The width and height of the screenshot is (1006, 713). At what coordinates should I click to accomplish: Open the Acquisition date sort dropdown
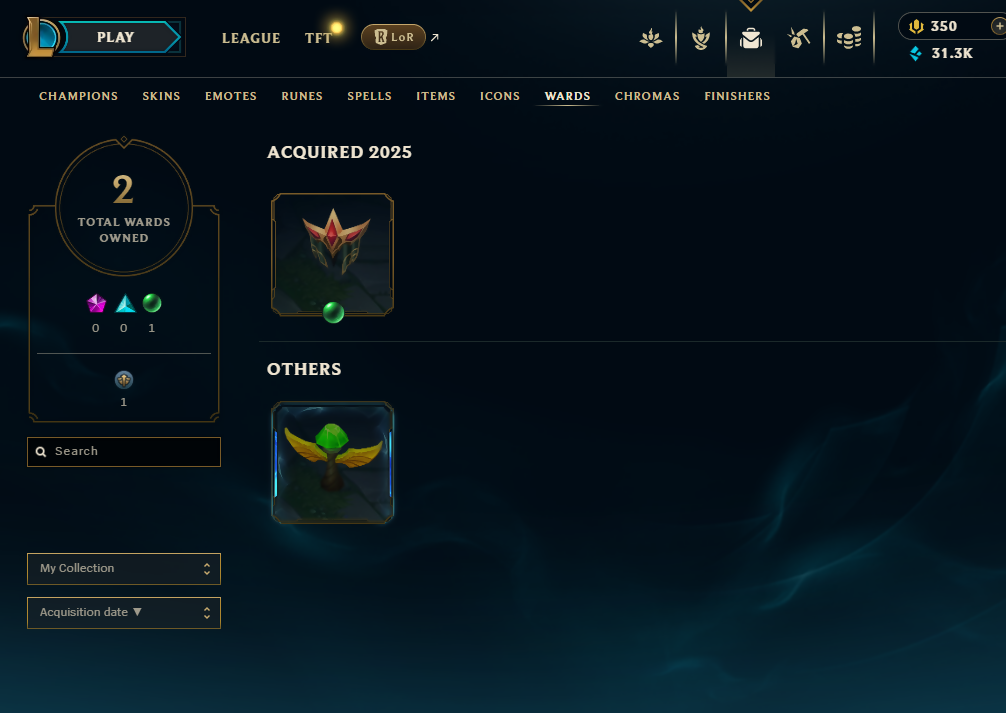124,613
